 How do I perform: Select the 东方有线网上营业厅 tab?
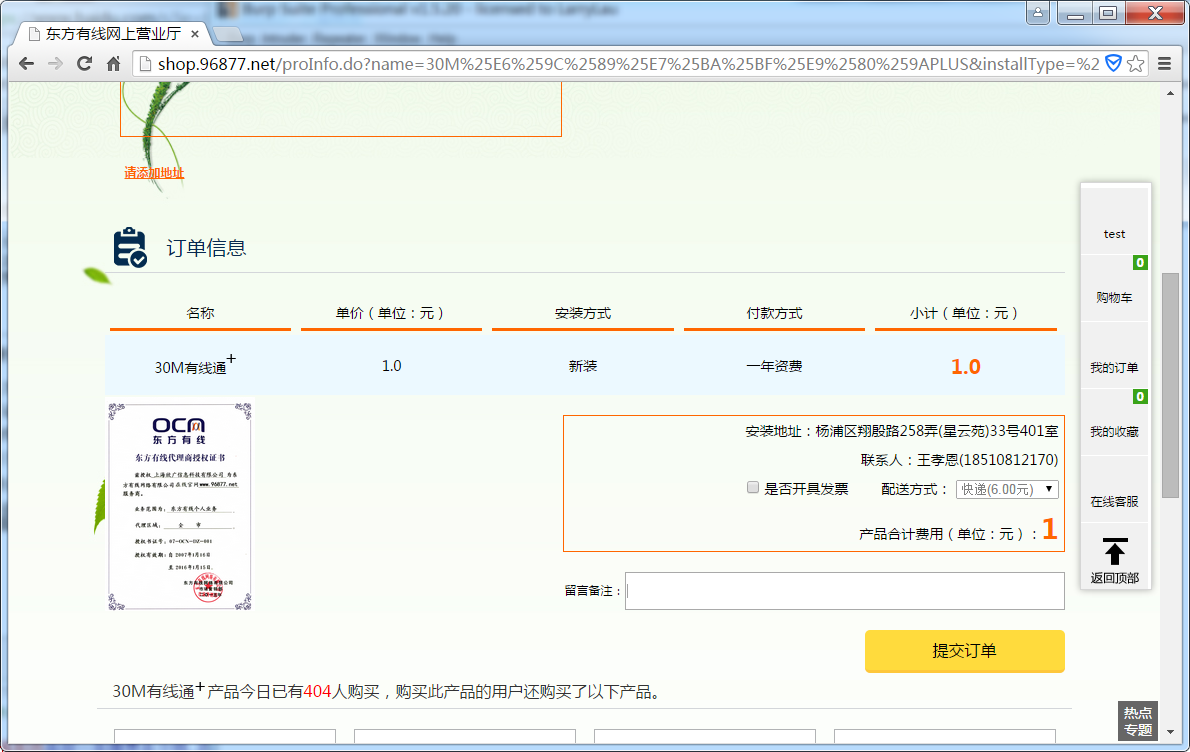(112, 34)
